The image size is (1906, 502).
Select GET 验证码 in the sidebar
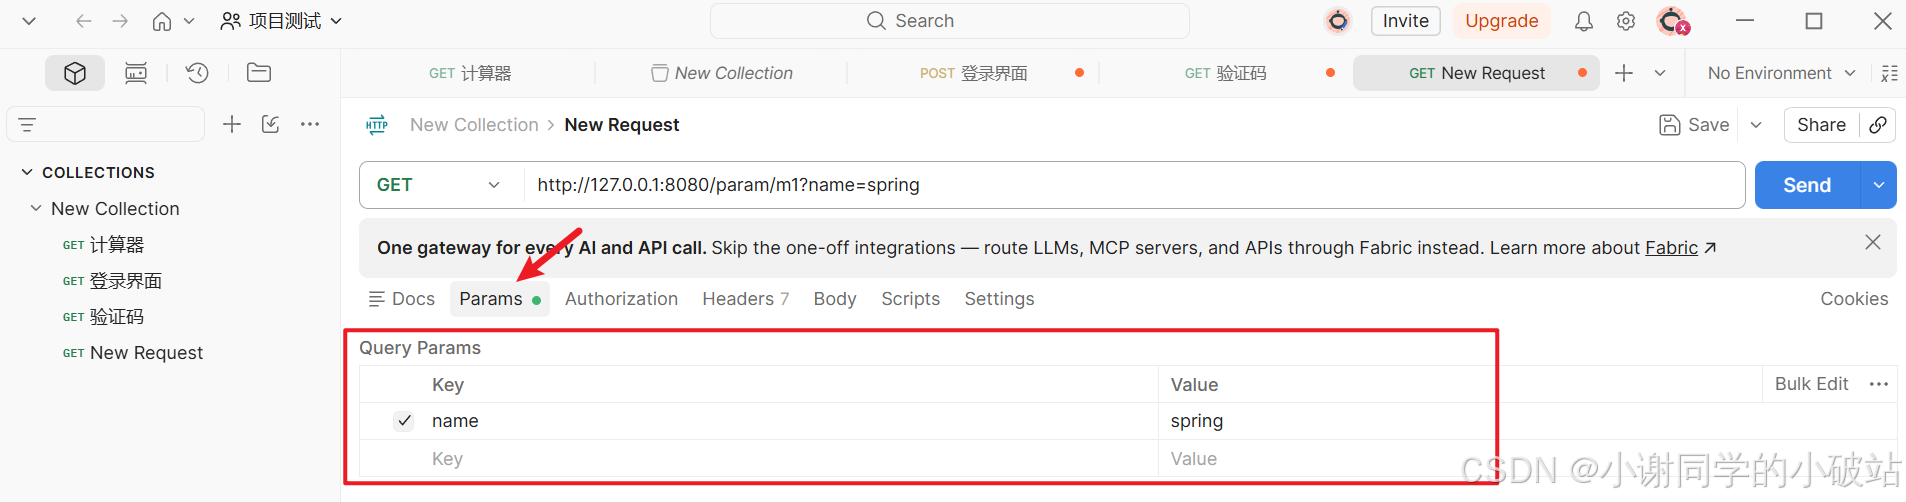click(103, 317)
